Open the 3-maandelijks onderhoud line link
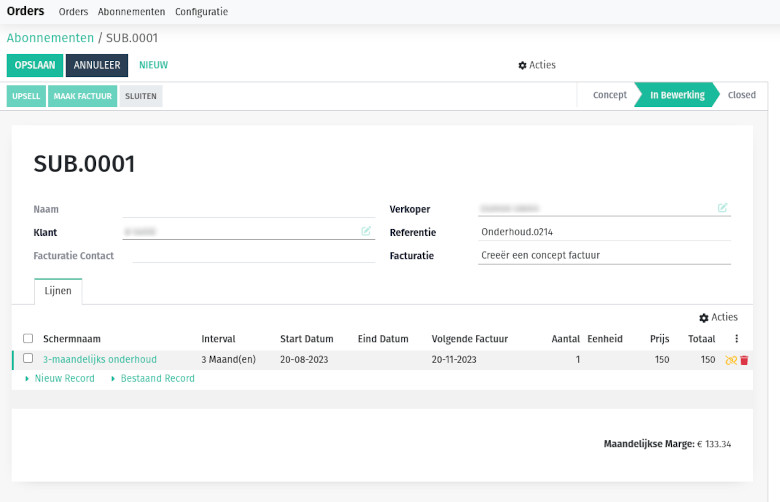The image size is (780, 502). tap(99, 359)
